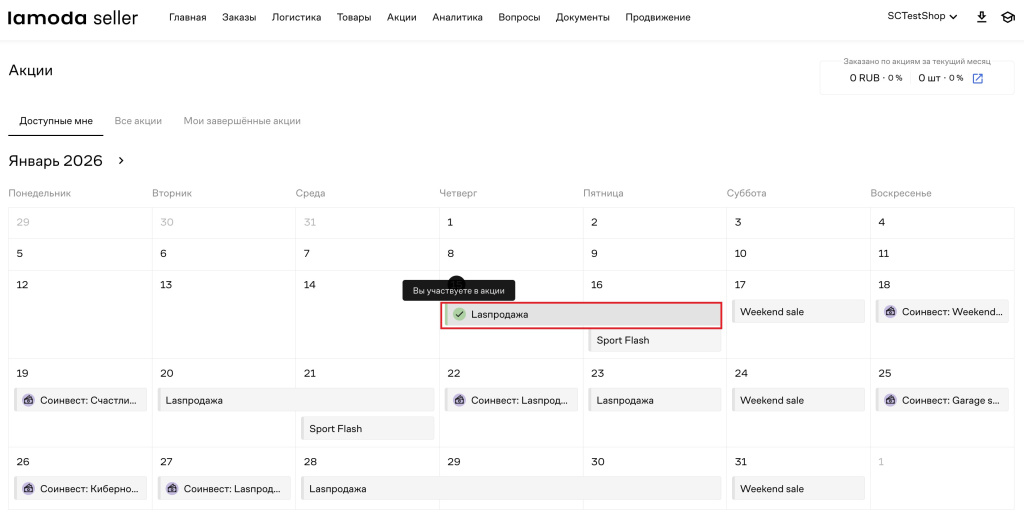Click the lamoda seller logo
The height and width of the screenshot is (526, 1024).
click(x=73, y=17)
